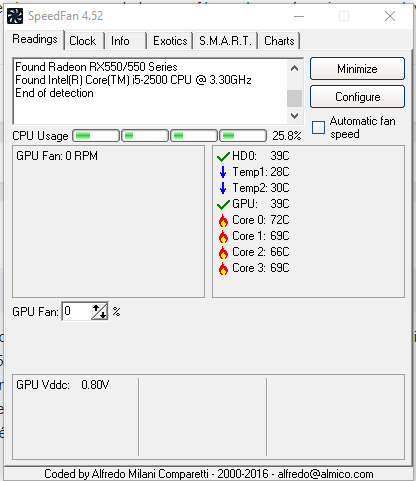
Task: Click the blue down arrow beside Temp2
Action: (223, 188)
